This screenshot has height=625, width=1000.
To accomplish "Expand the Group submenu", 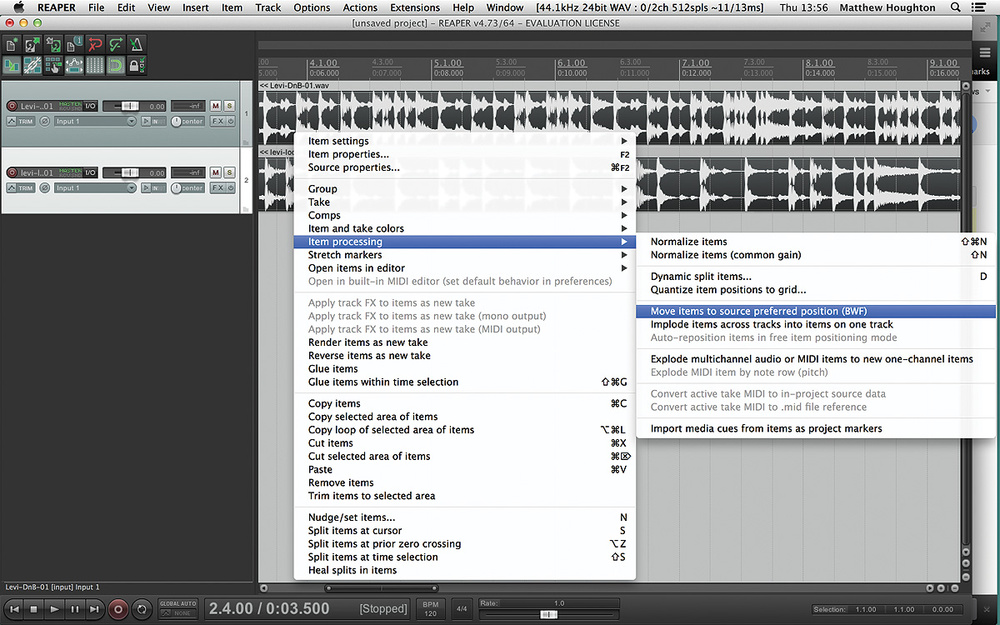I will tap(465, 189).
